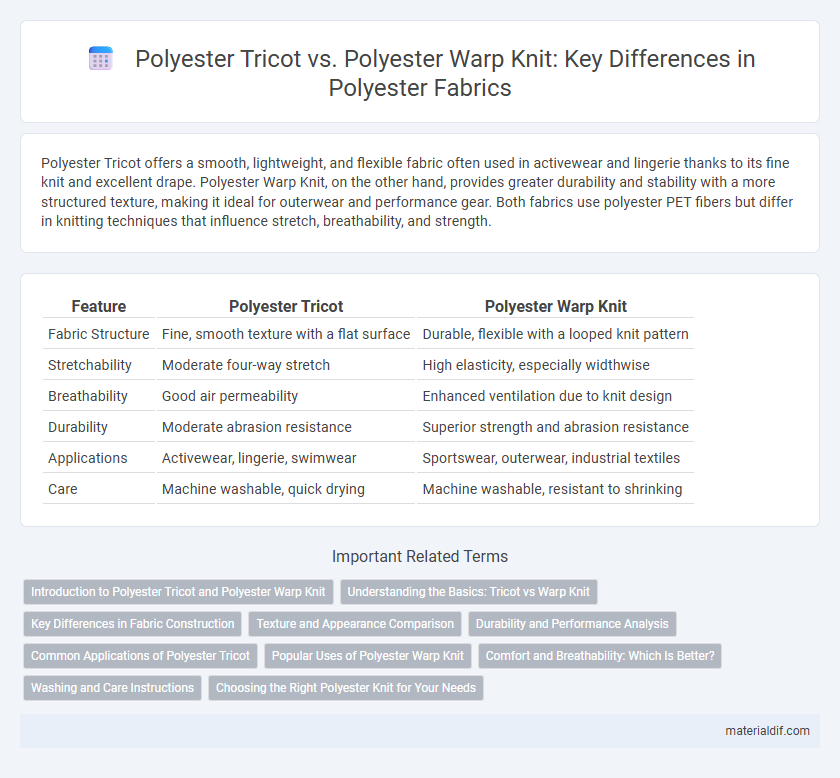
Task: Click the intro paragraph about Polyester Tricot
Action: click(x=417, y=192)
